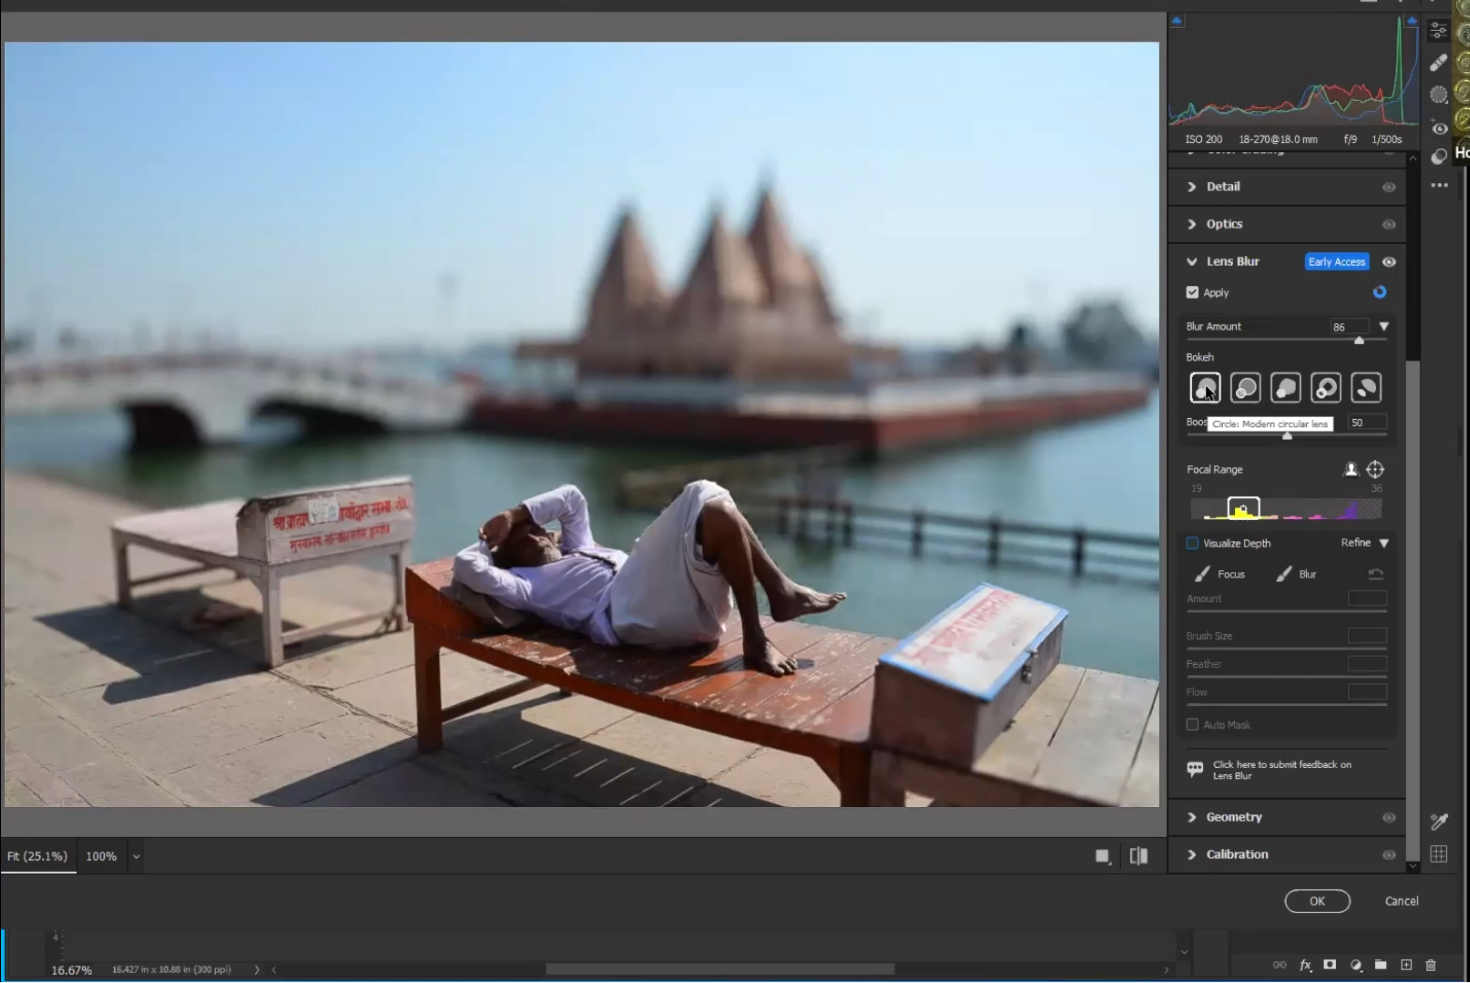This screenshot has height=983, width=1470.
Task: Uncheck the Lens Blur Apply checkbox
Action: 1192,293
